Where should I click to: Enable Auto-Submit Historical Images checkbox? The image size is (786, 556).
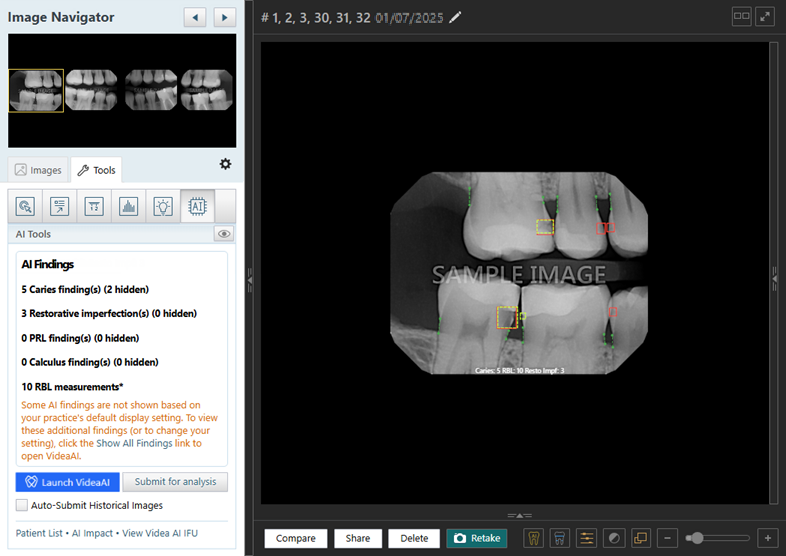(x=22, y=506)
